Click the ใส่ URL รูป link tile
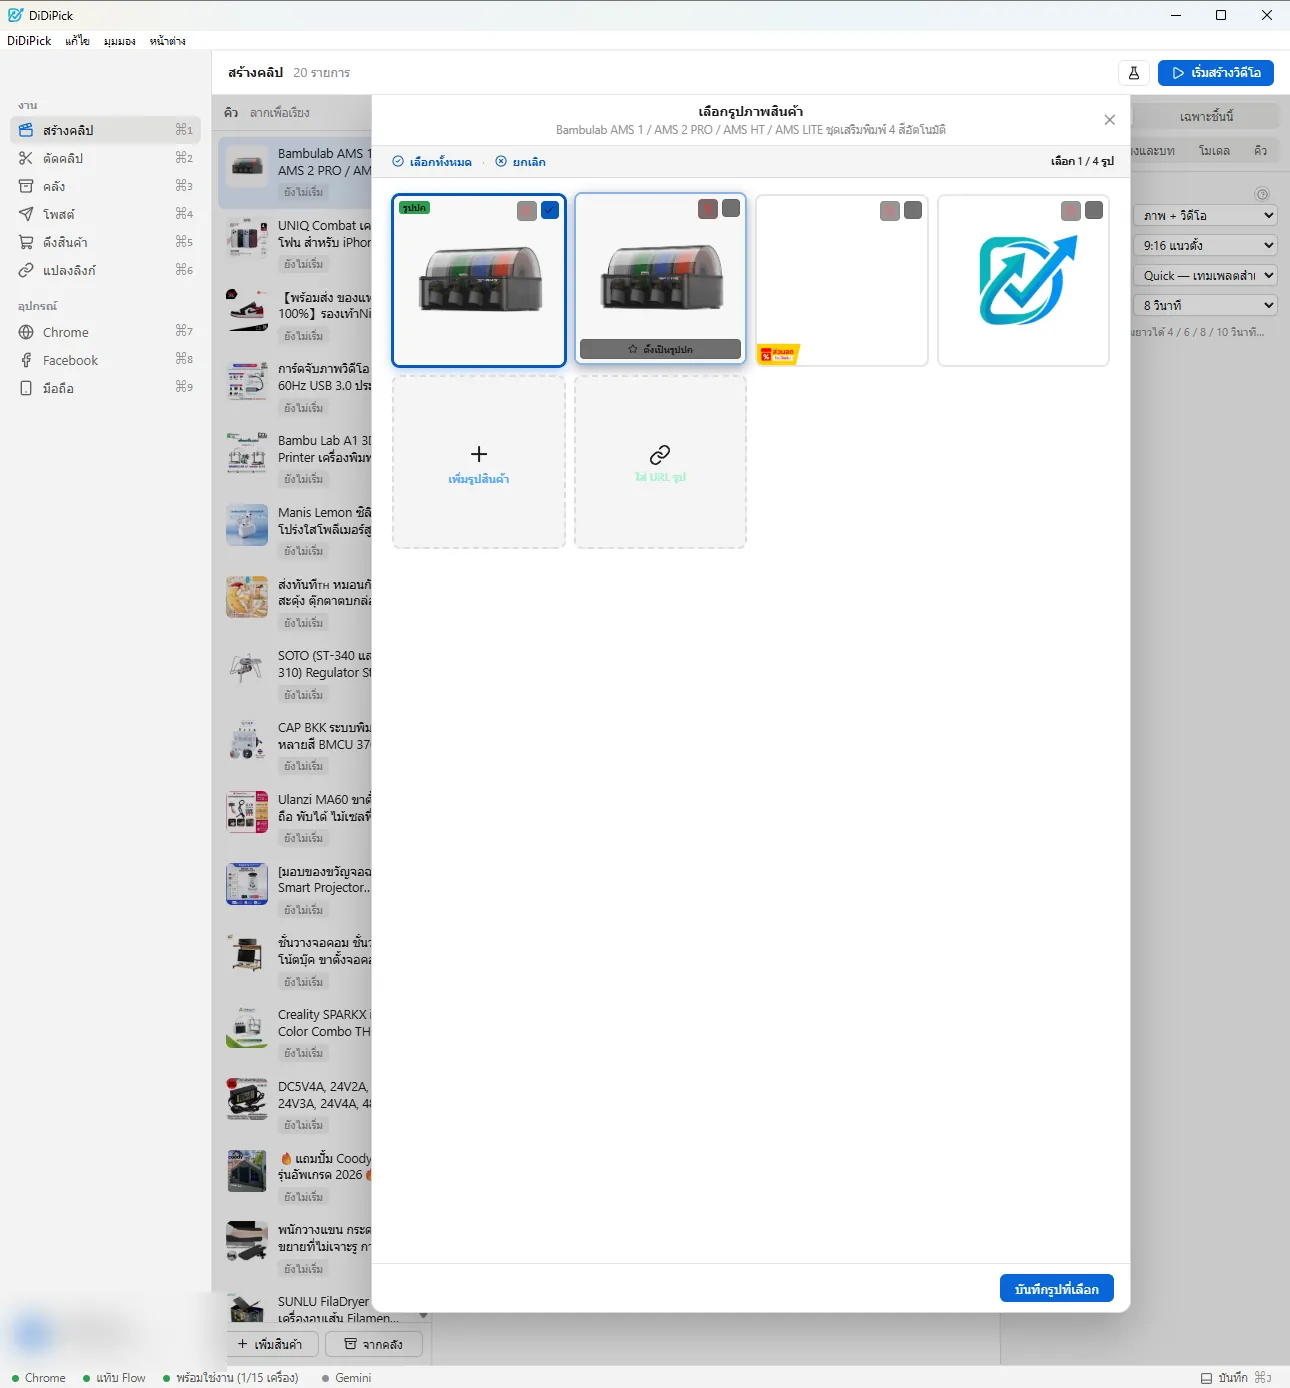 (x=660, y=463)
